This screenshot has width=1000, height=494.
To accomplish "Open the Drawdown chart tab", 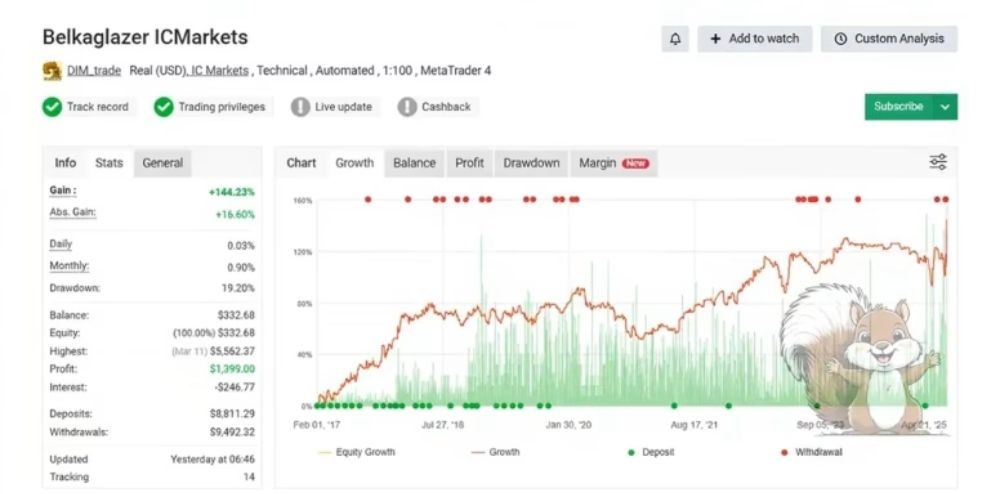I will [x=531, y=163].
